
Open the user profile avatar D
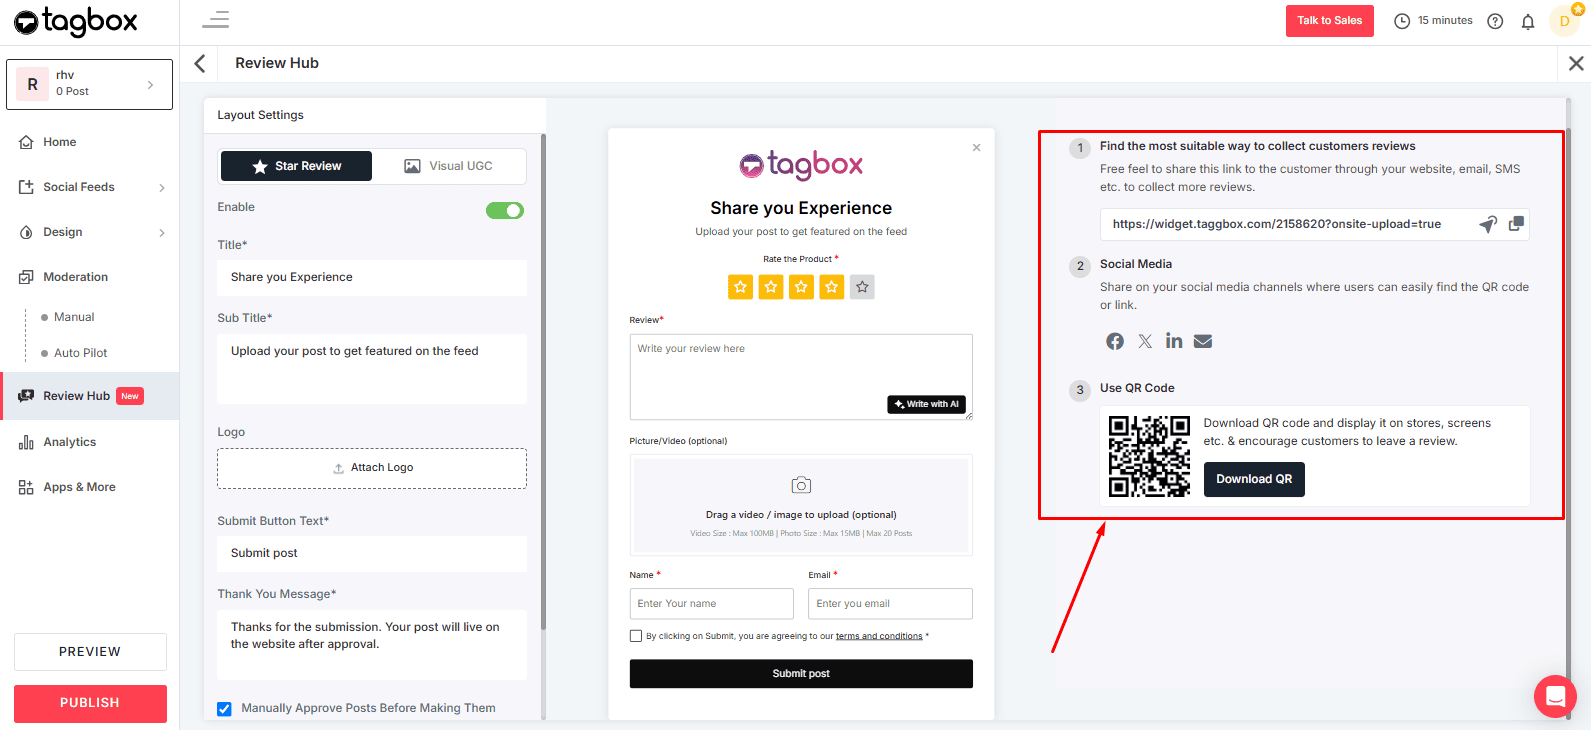1564,21
